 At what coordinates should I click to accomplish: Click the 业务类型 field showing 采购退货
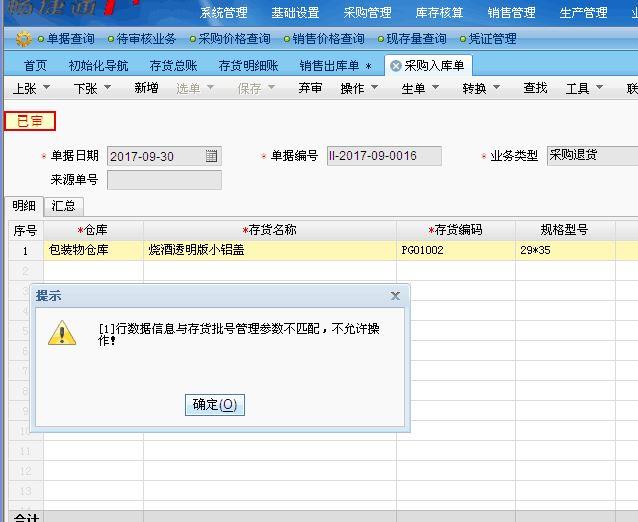[x=592, y=155]
